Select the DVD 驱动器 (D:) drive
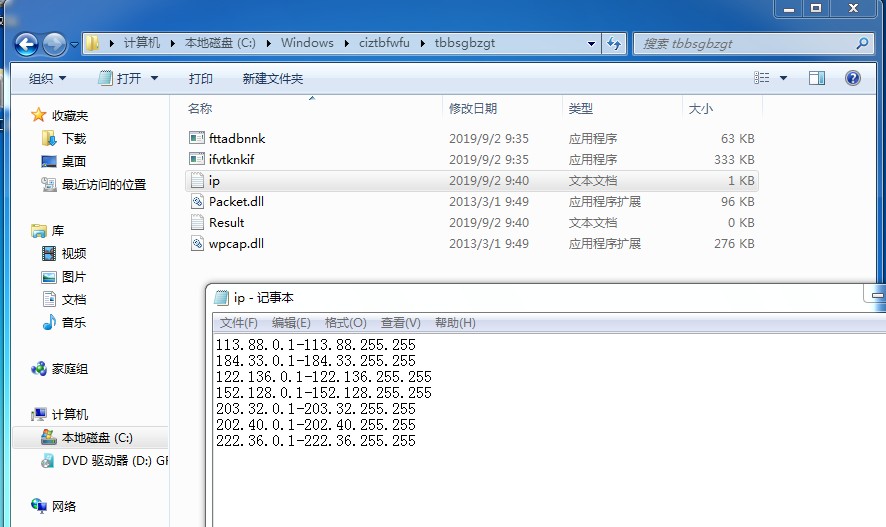 [x=105, y=461]
